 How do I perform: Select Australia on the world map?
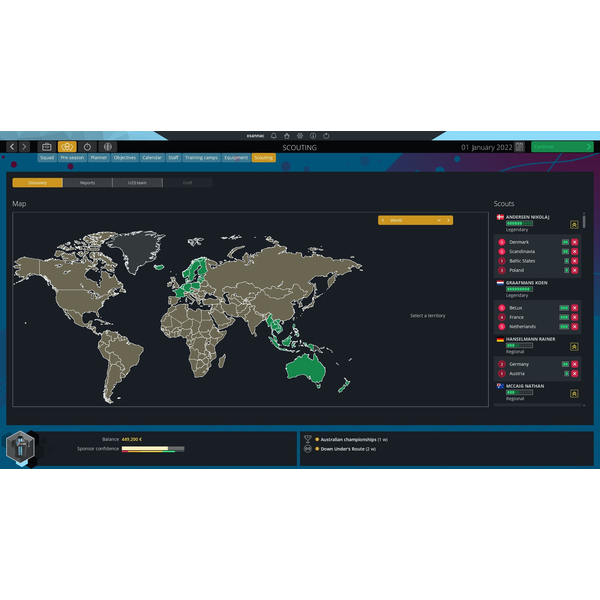coord(308,370)
